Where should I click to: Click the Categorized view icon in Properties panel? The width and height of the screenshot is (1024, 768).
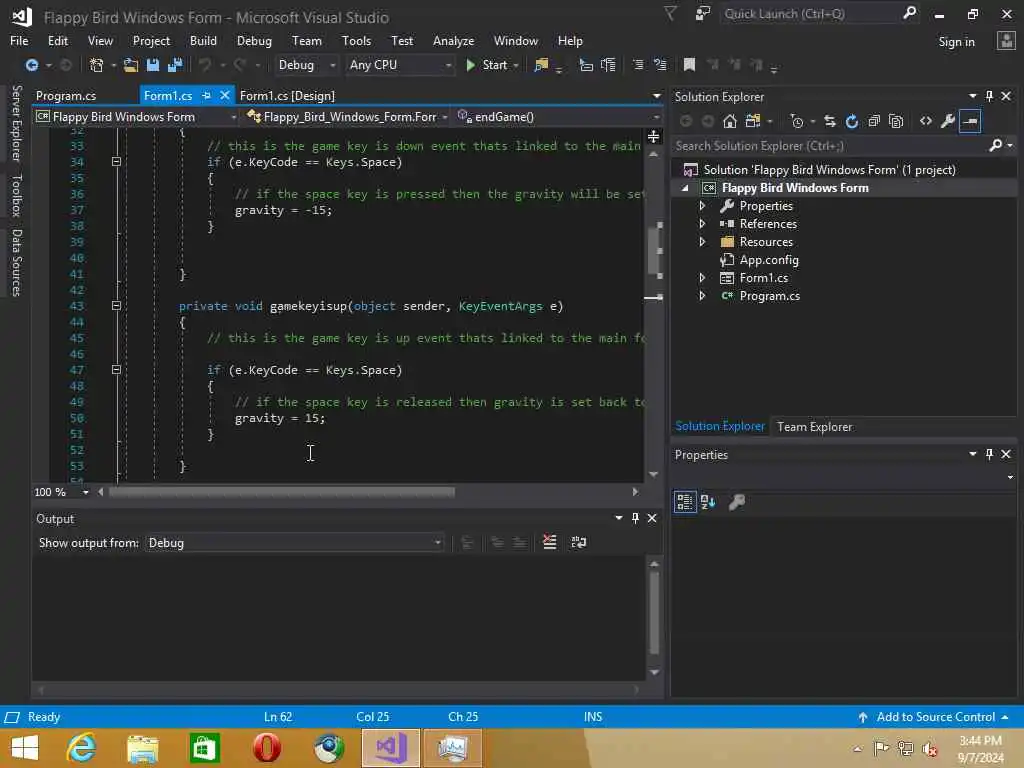coord(685,502)
